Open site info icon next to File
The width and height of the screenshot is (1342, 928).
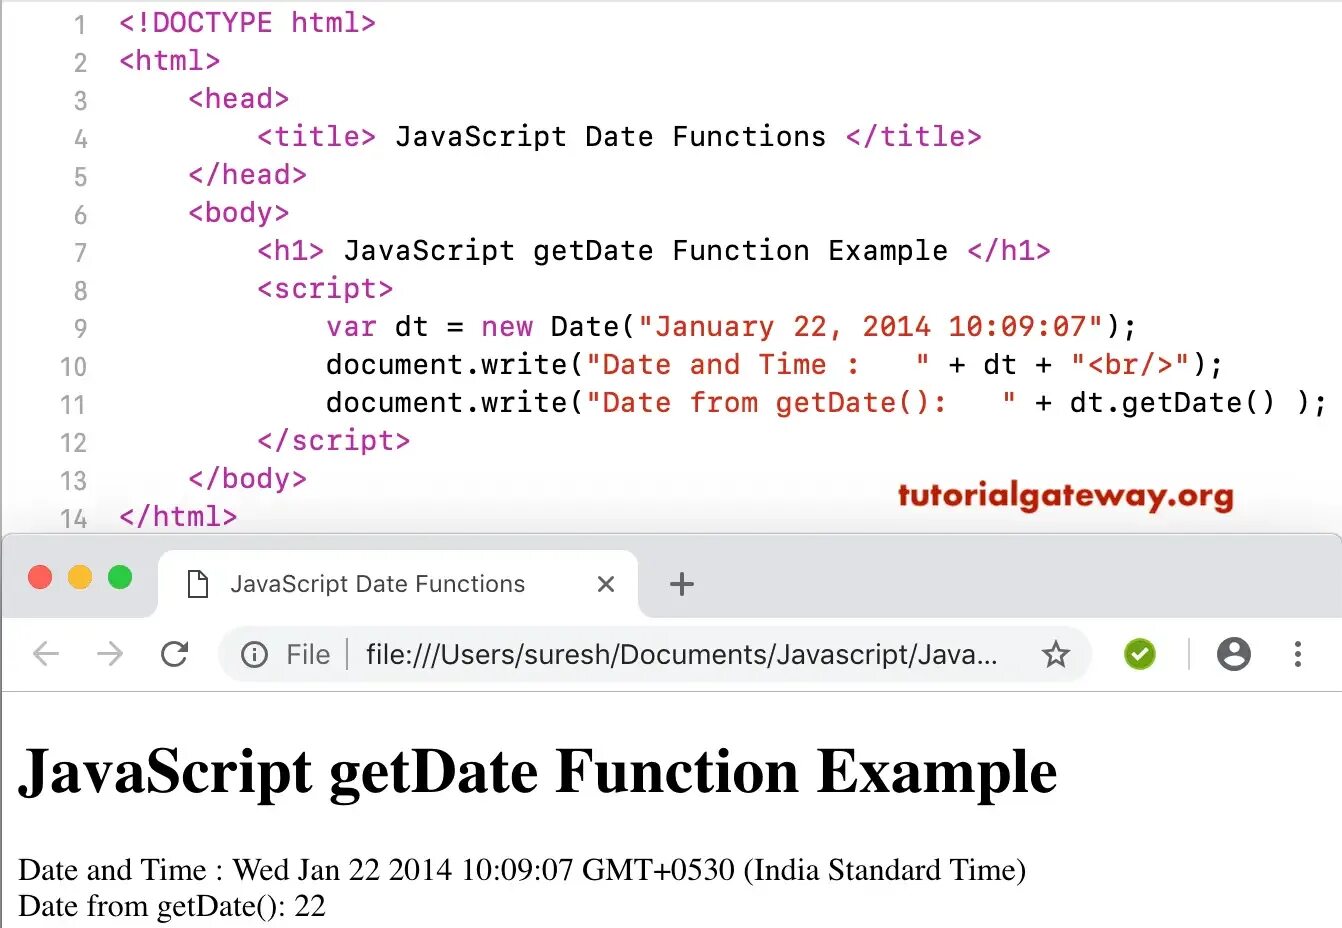click(255, 655)
